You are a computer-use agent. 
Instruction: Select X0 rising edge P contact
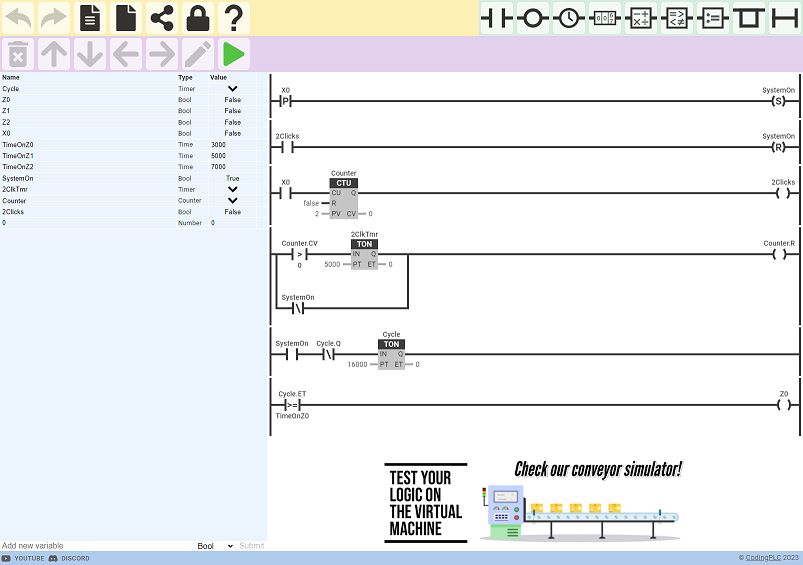coord(286,101)
